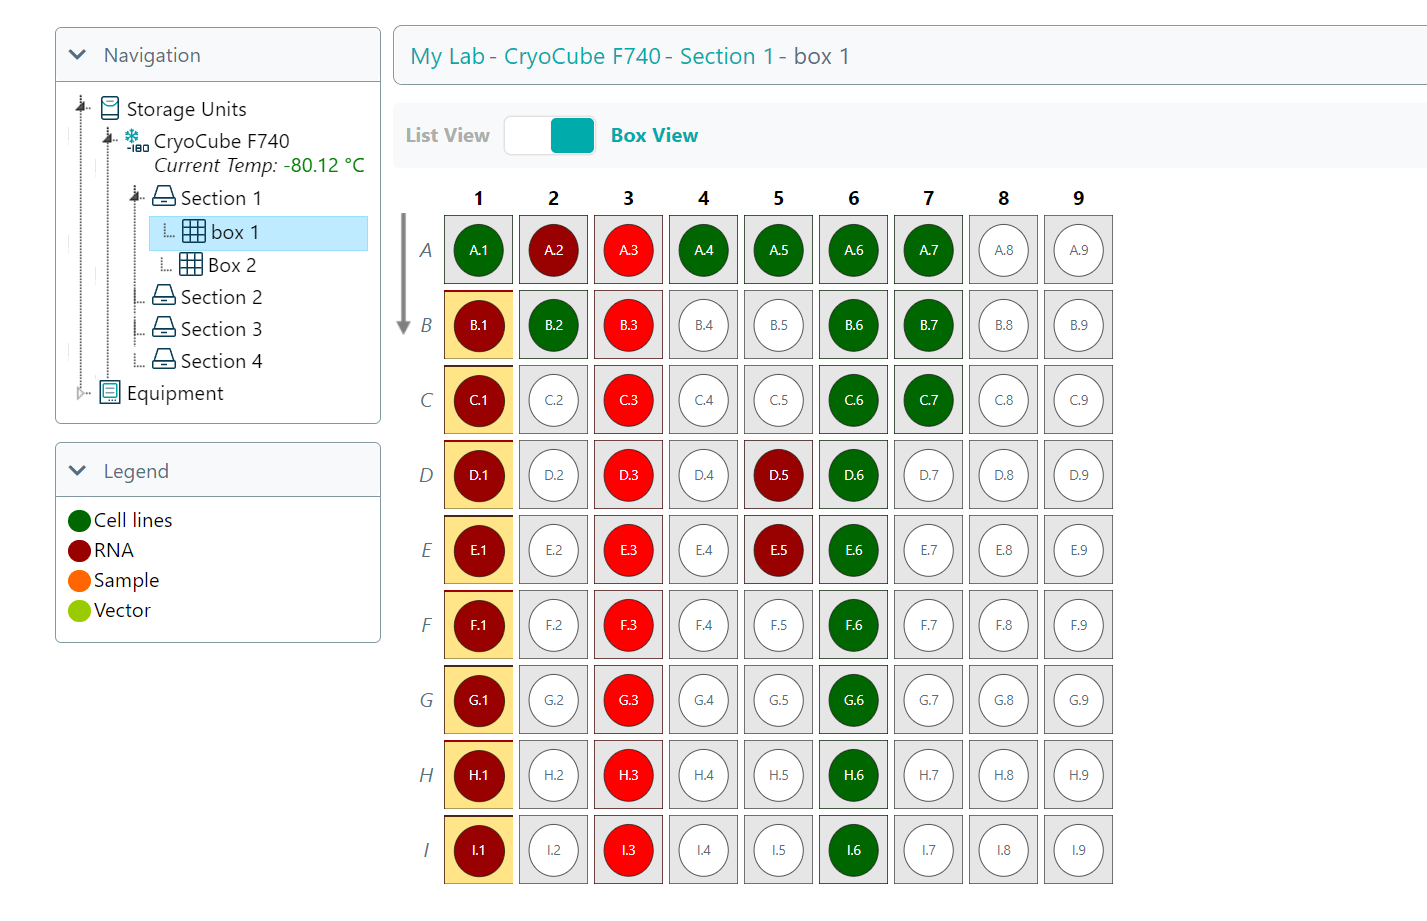Viewport: 1427px width, 921px height.
Task: Click the Equipment monitor icon
Action: (108, 393)
